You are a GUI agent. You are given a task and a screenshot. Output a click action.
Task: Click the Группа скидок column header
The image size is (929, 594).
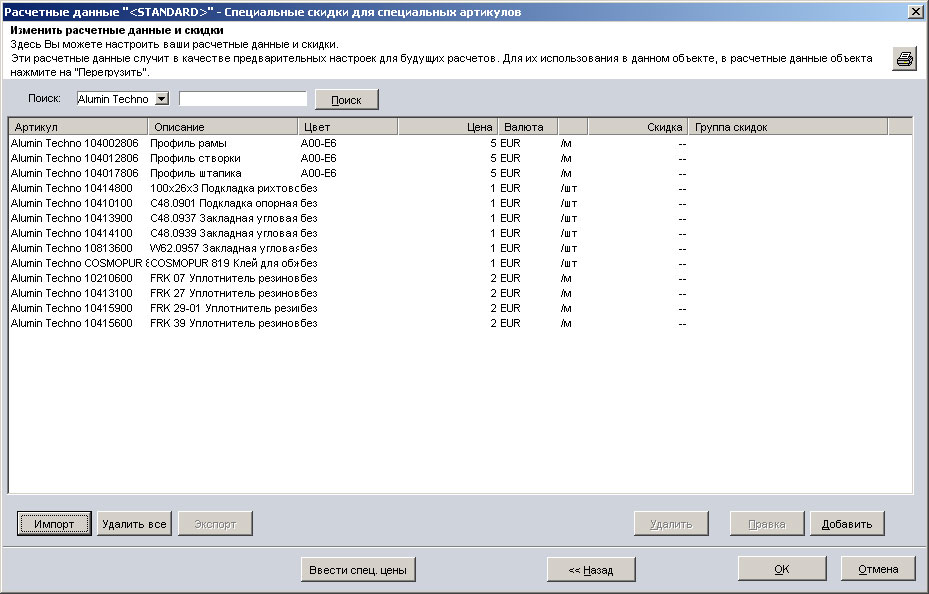coord(787,127)
